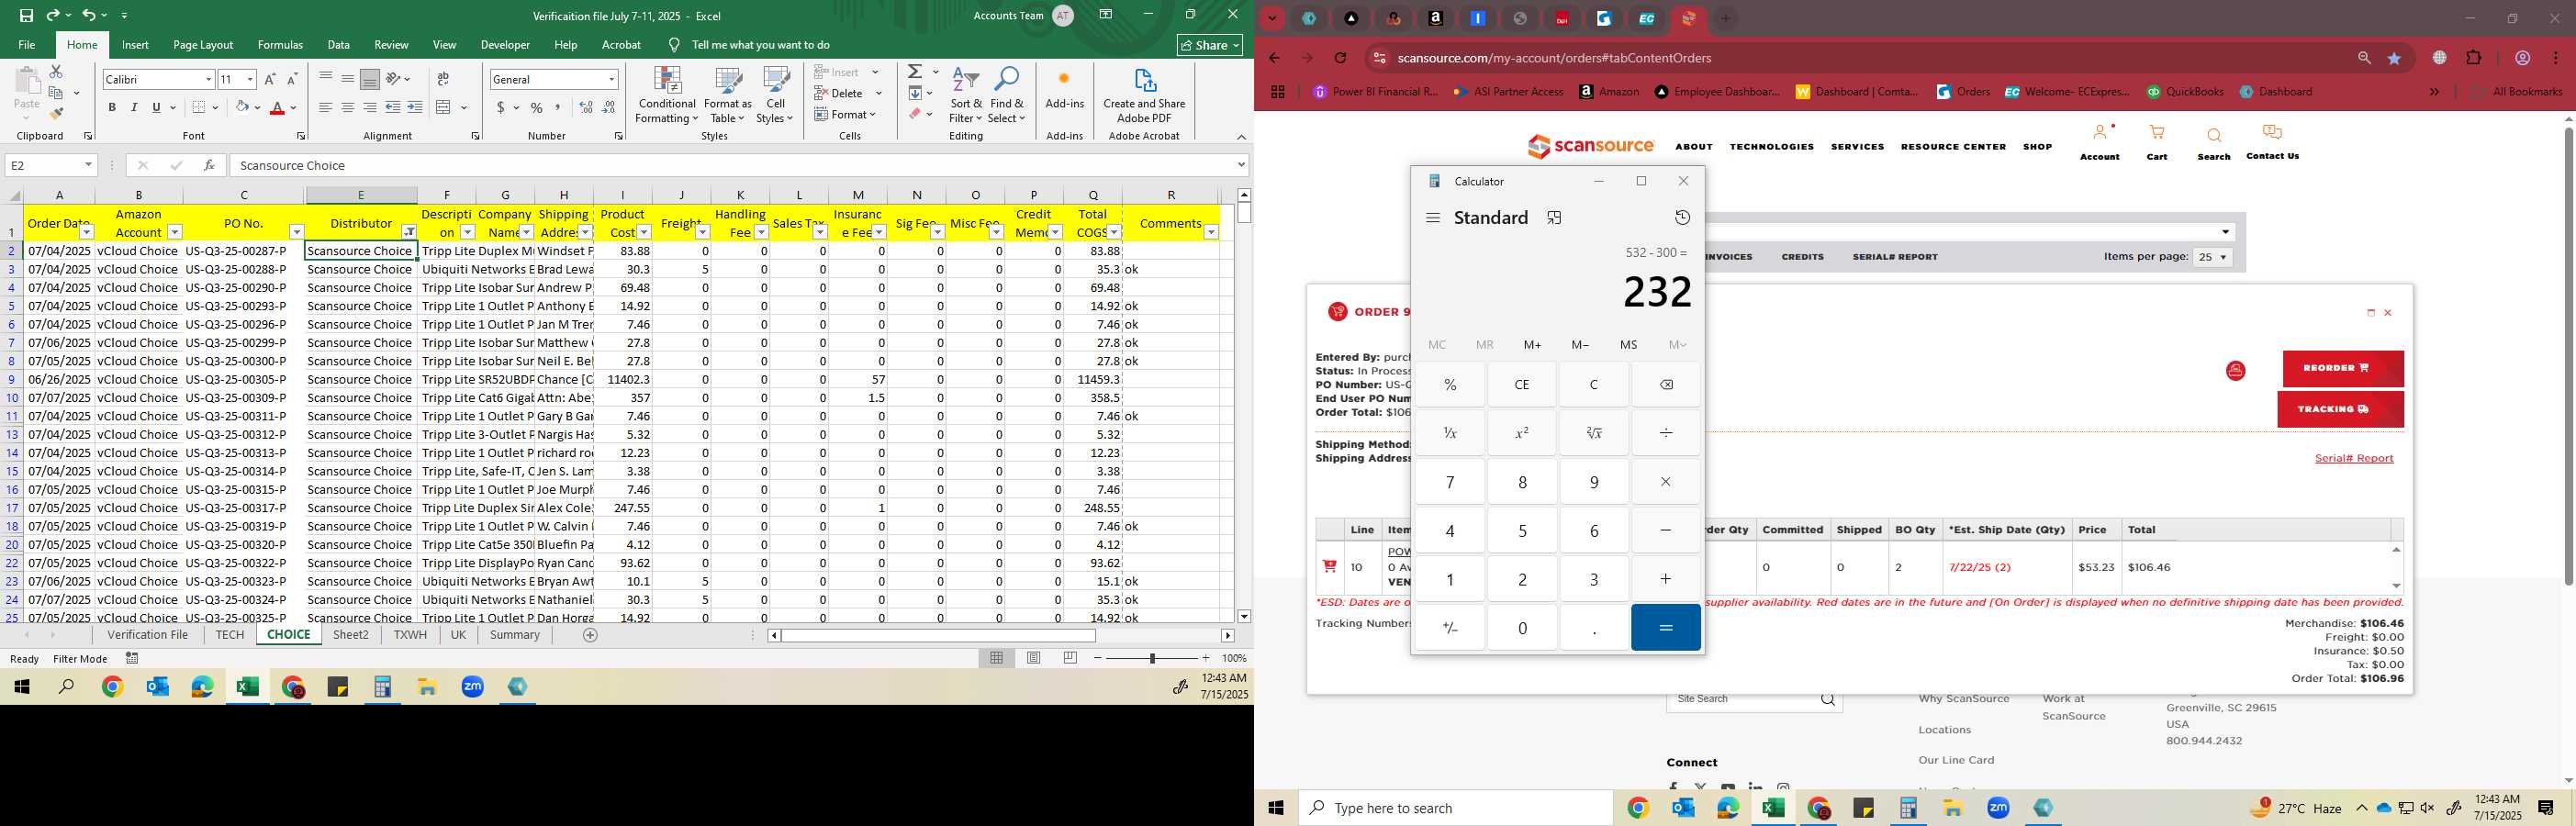
Task: Click the calculator CE button
Action: [x=1522, y=385]
